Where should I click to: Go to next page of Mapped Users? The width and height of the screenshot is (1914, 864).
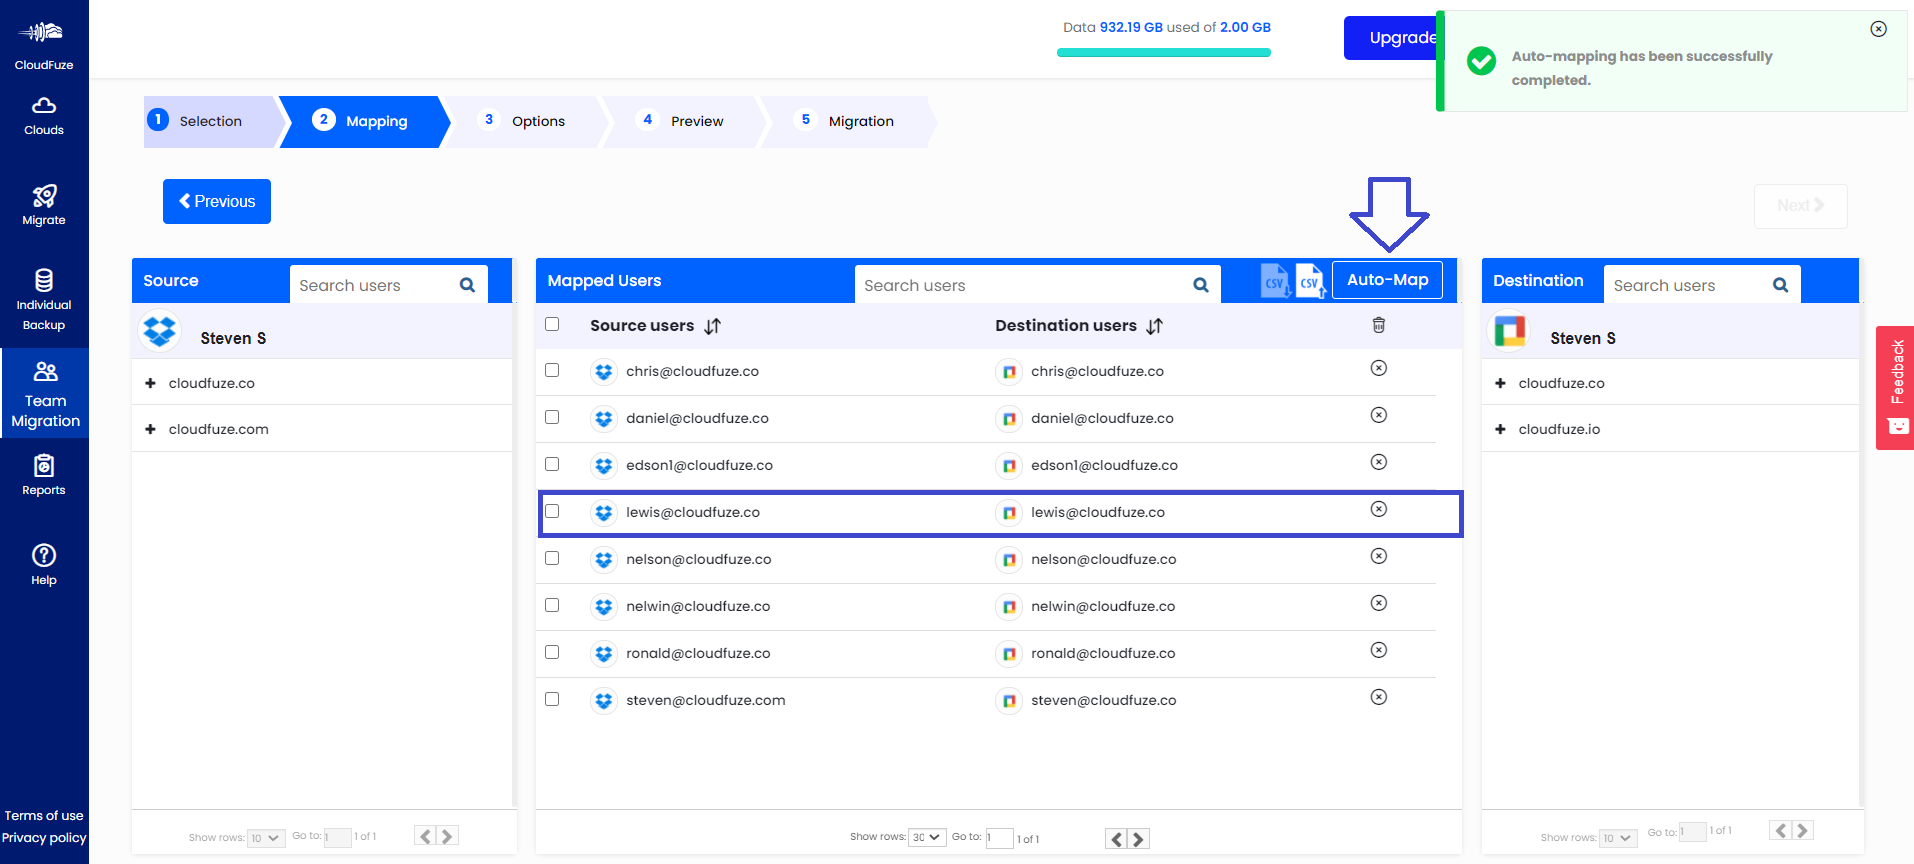(1138, 839)
